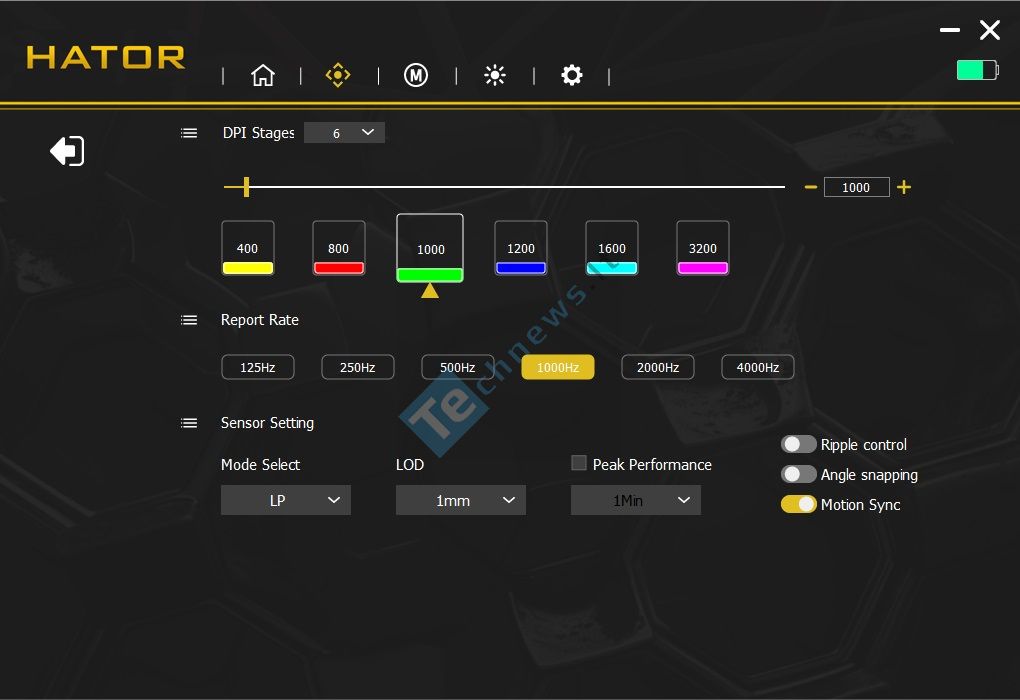The height and width of the screenshot is (700, 1020).
Task: Click the battery level indicator
Action: click(x=977, y=70)
